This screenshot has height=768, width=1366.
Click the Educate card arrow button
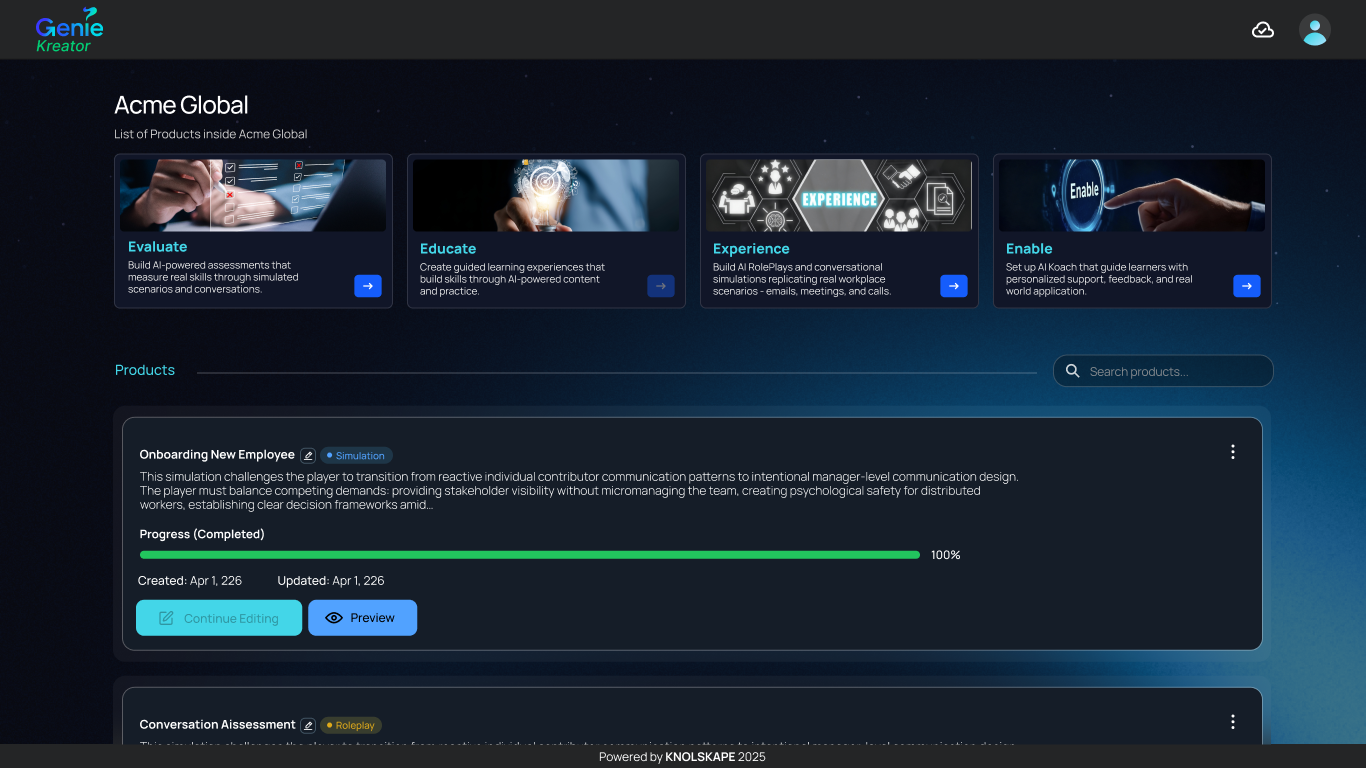pos(661,286)
